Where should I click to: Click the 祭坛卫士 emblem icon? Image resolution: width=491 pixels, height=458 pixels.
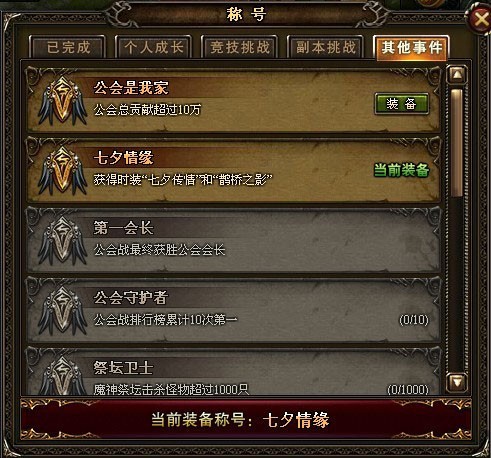coord(62,376)
